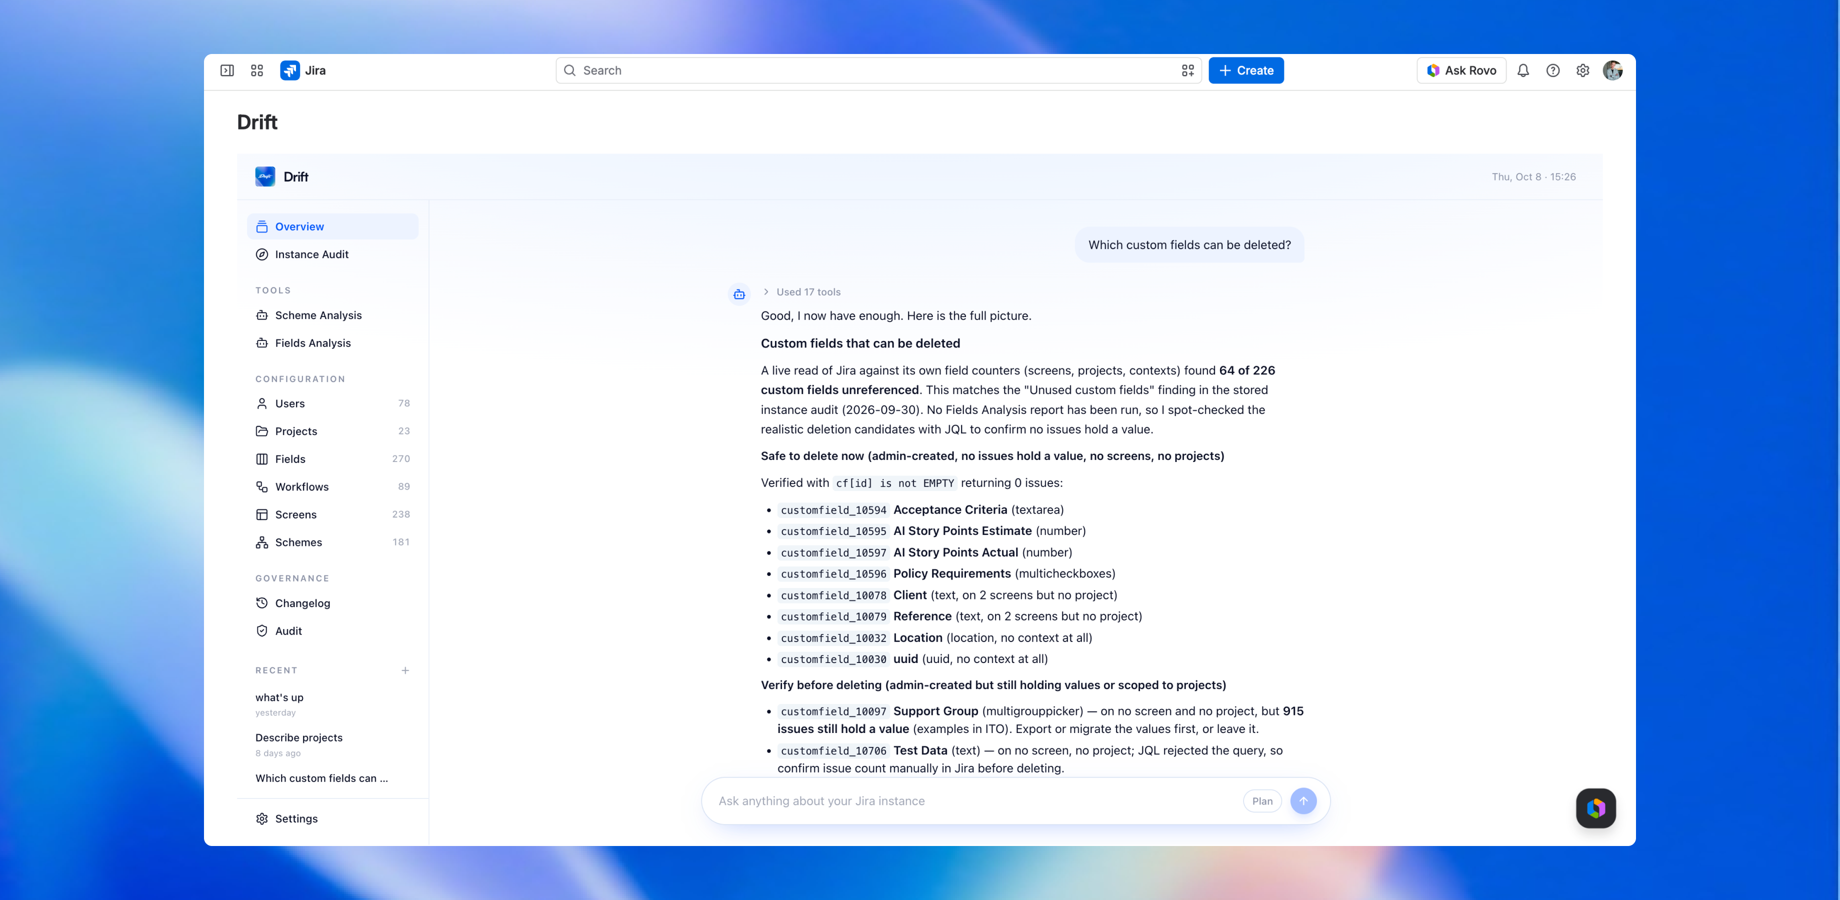
Task: Open user profile avatar
Action: 1613,71
